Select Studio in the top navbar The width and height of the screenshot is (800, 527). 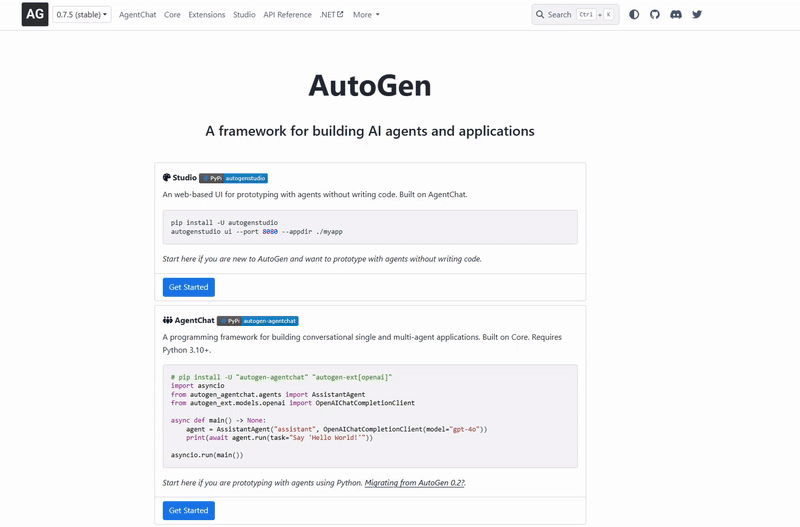tap(244, 15)
